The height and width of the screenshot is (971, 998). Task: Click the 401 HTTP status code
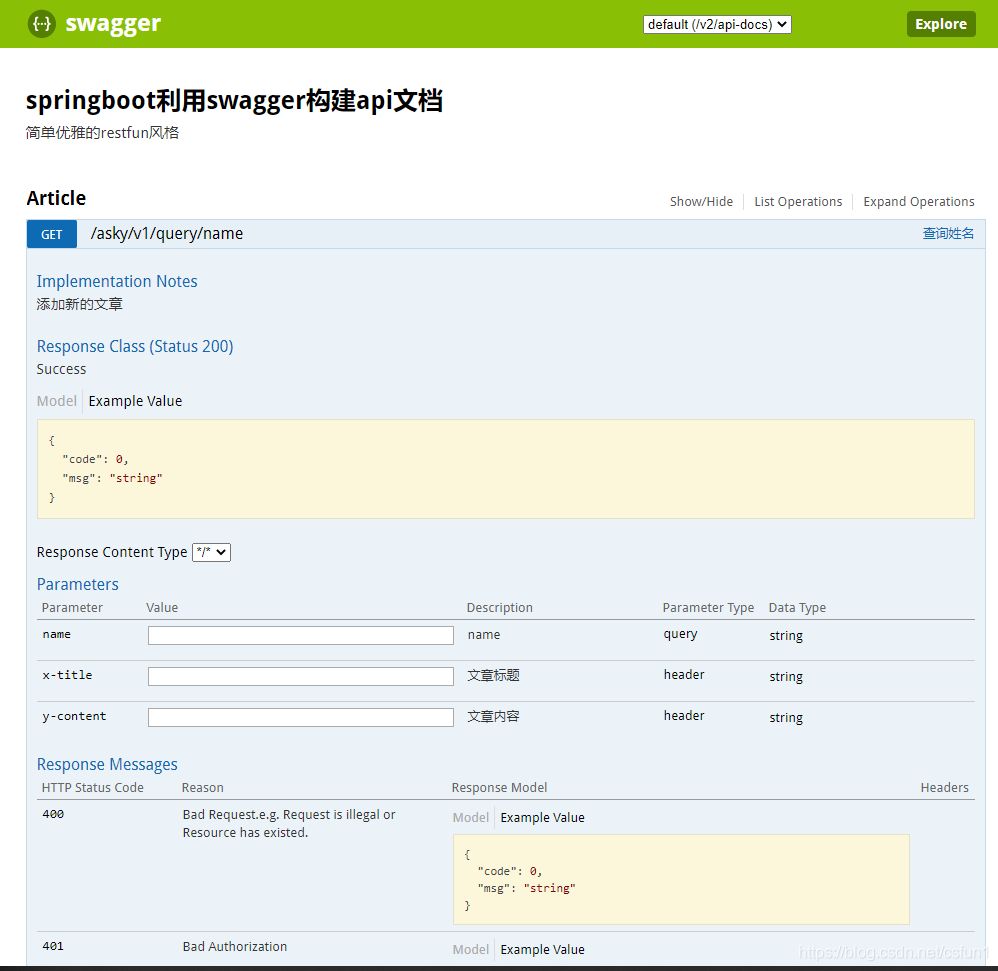[53, 946]
